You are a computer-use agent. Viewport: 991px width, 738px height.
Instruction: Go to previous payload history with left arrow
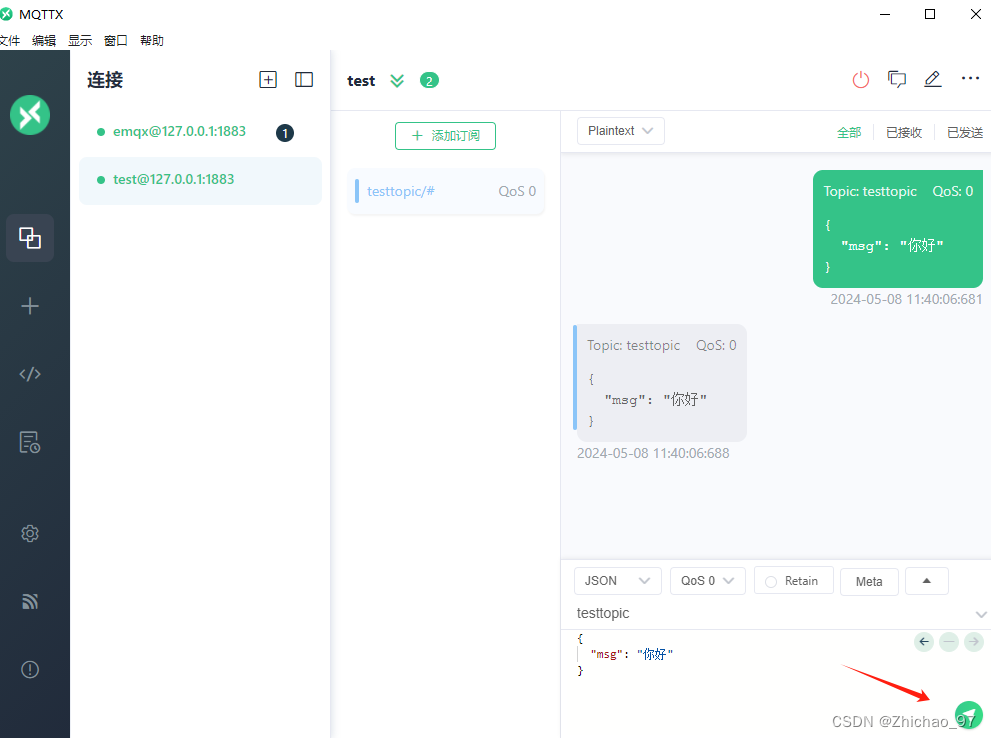[924, 642]
